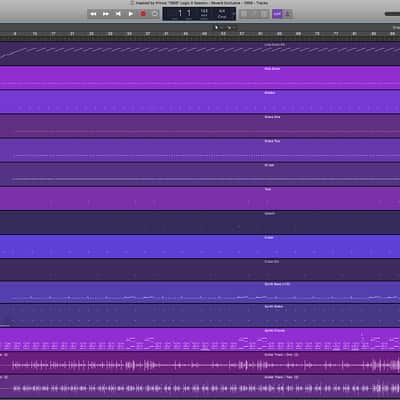Screen dimensions: 400x400
Task: Select the Kick Snare region
Action: pyautogui.click(x=200, y=78)
